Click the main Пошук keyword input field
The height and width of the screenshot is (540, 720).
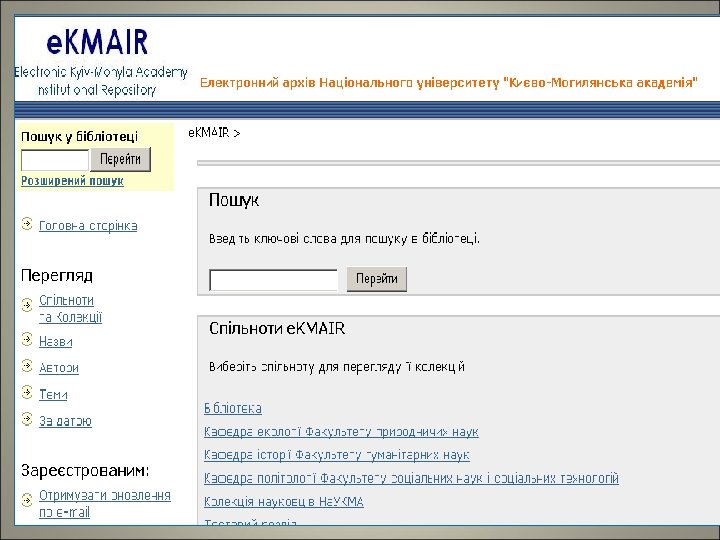273,280
